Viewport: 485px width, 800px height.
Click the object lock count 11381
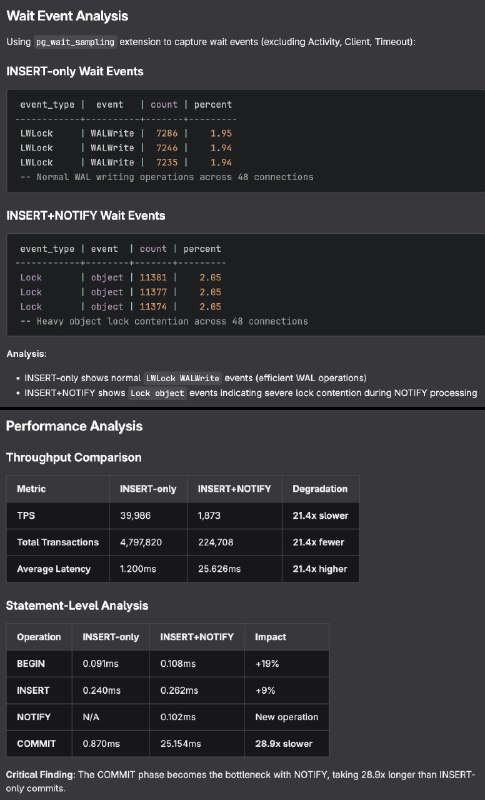[153, 278]
